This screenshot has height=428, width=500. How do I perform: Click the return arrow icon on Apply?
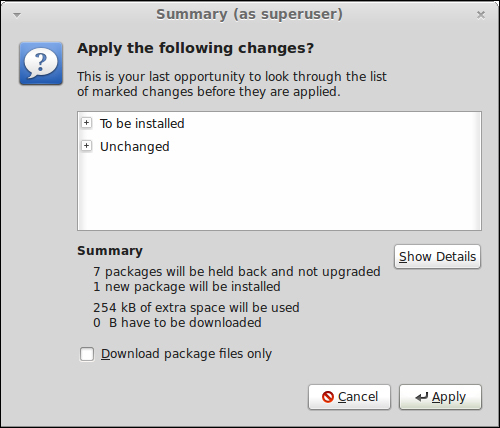coord(422,397)
